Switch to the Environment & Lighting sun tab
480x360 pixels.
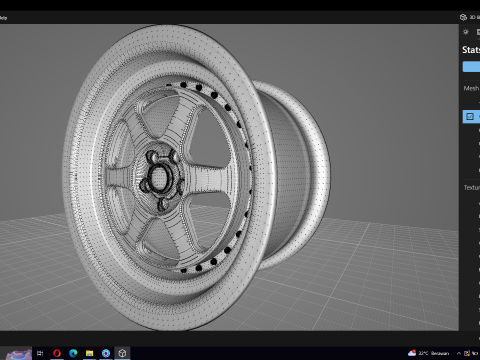[466, 32]
